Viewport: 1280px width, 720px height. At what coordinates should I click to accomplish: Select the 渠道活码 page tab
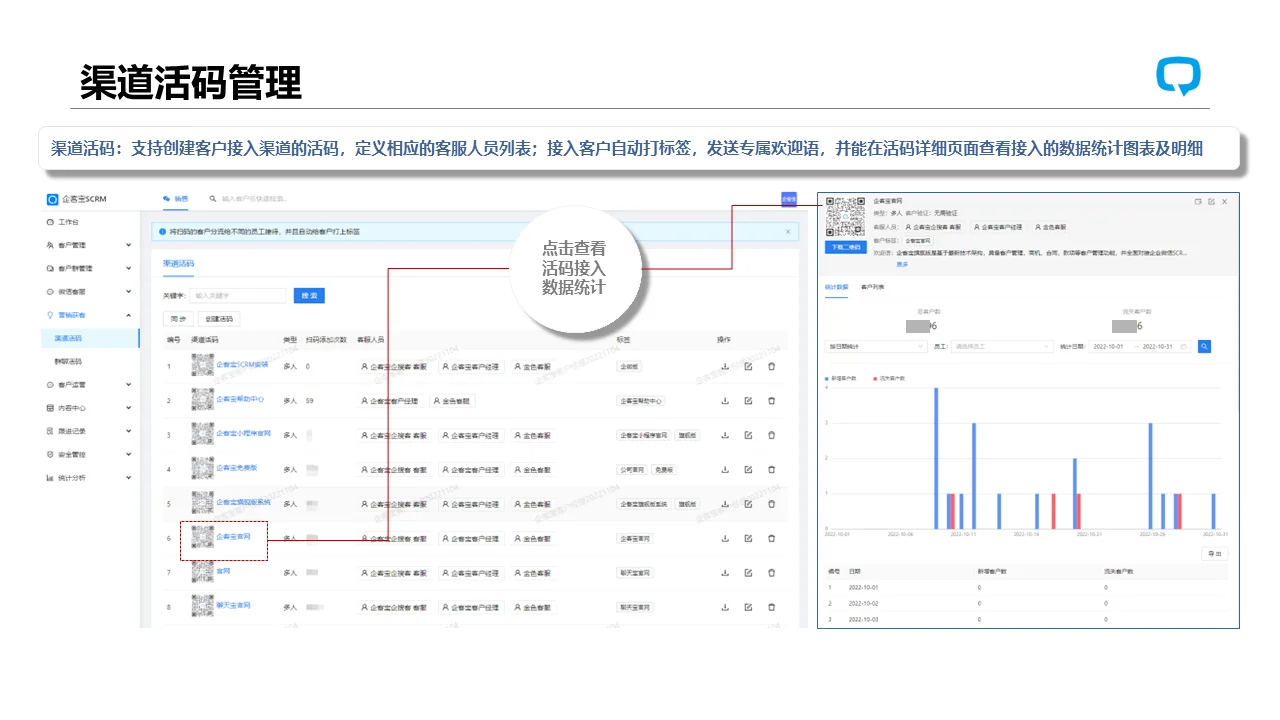coord(179,264)
